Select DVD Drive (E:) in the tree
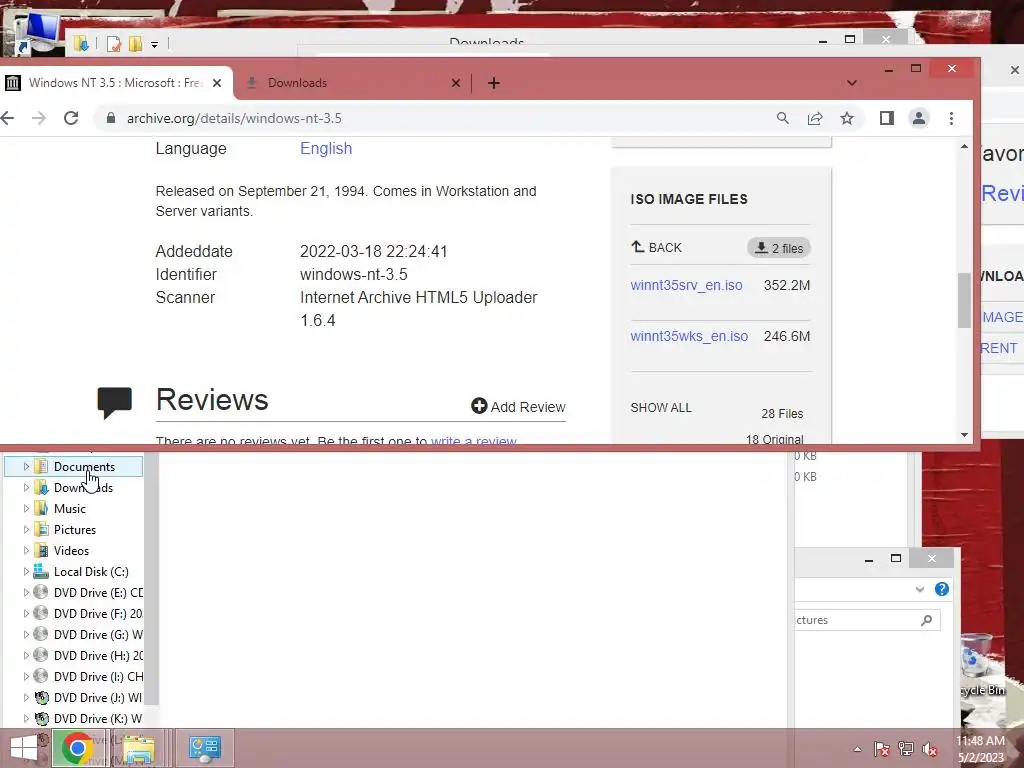The image size is (1024, 768). pos(98,592)
